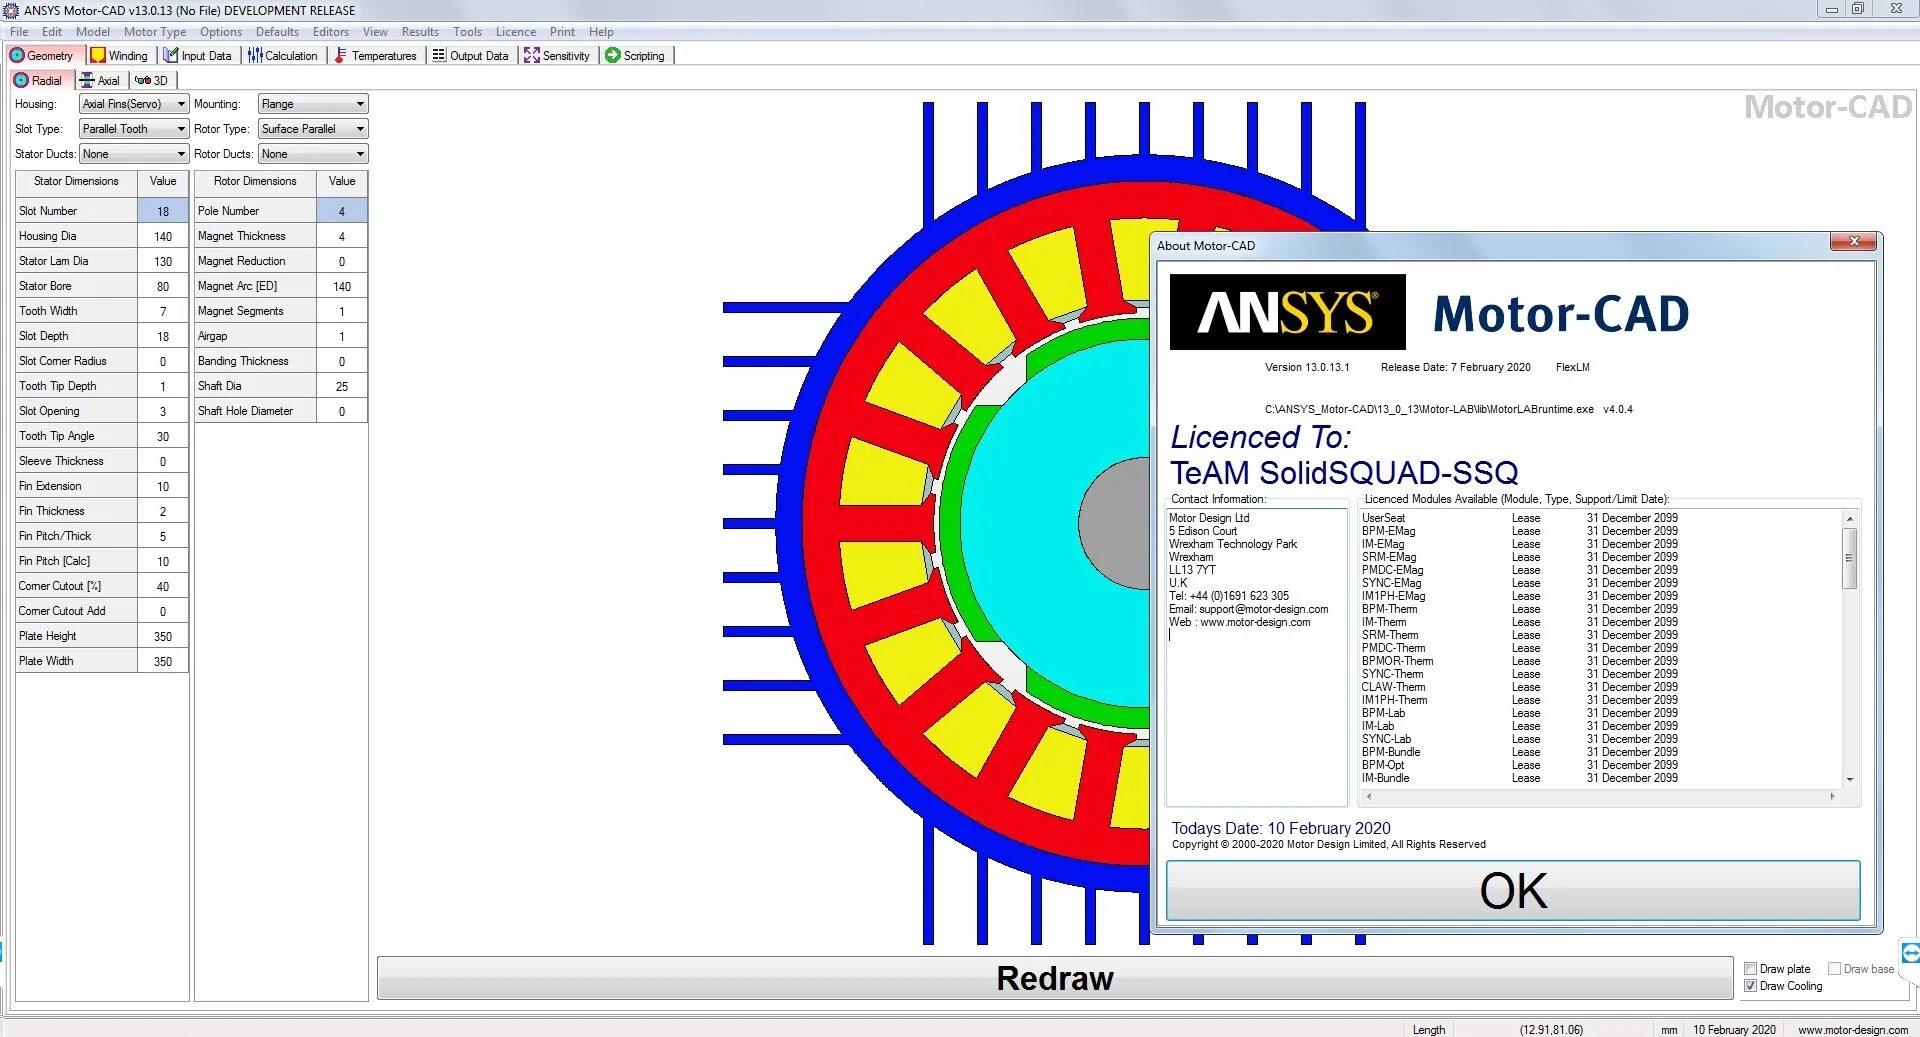Screen dimensions: 1920x1037
Task: Click the licence modules vertical scrollbar
Action: click(1850, 648)
